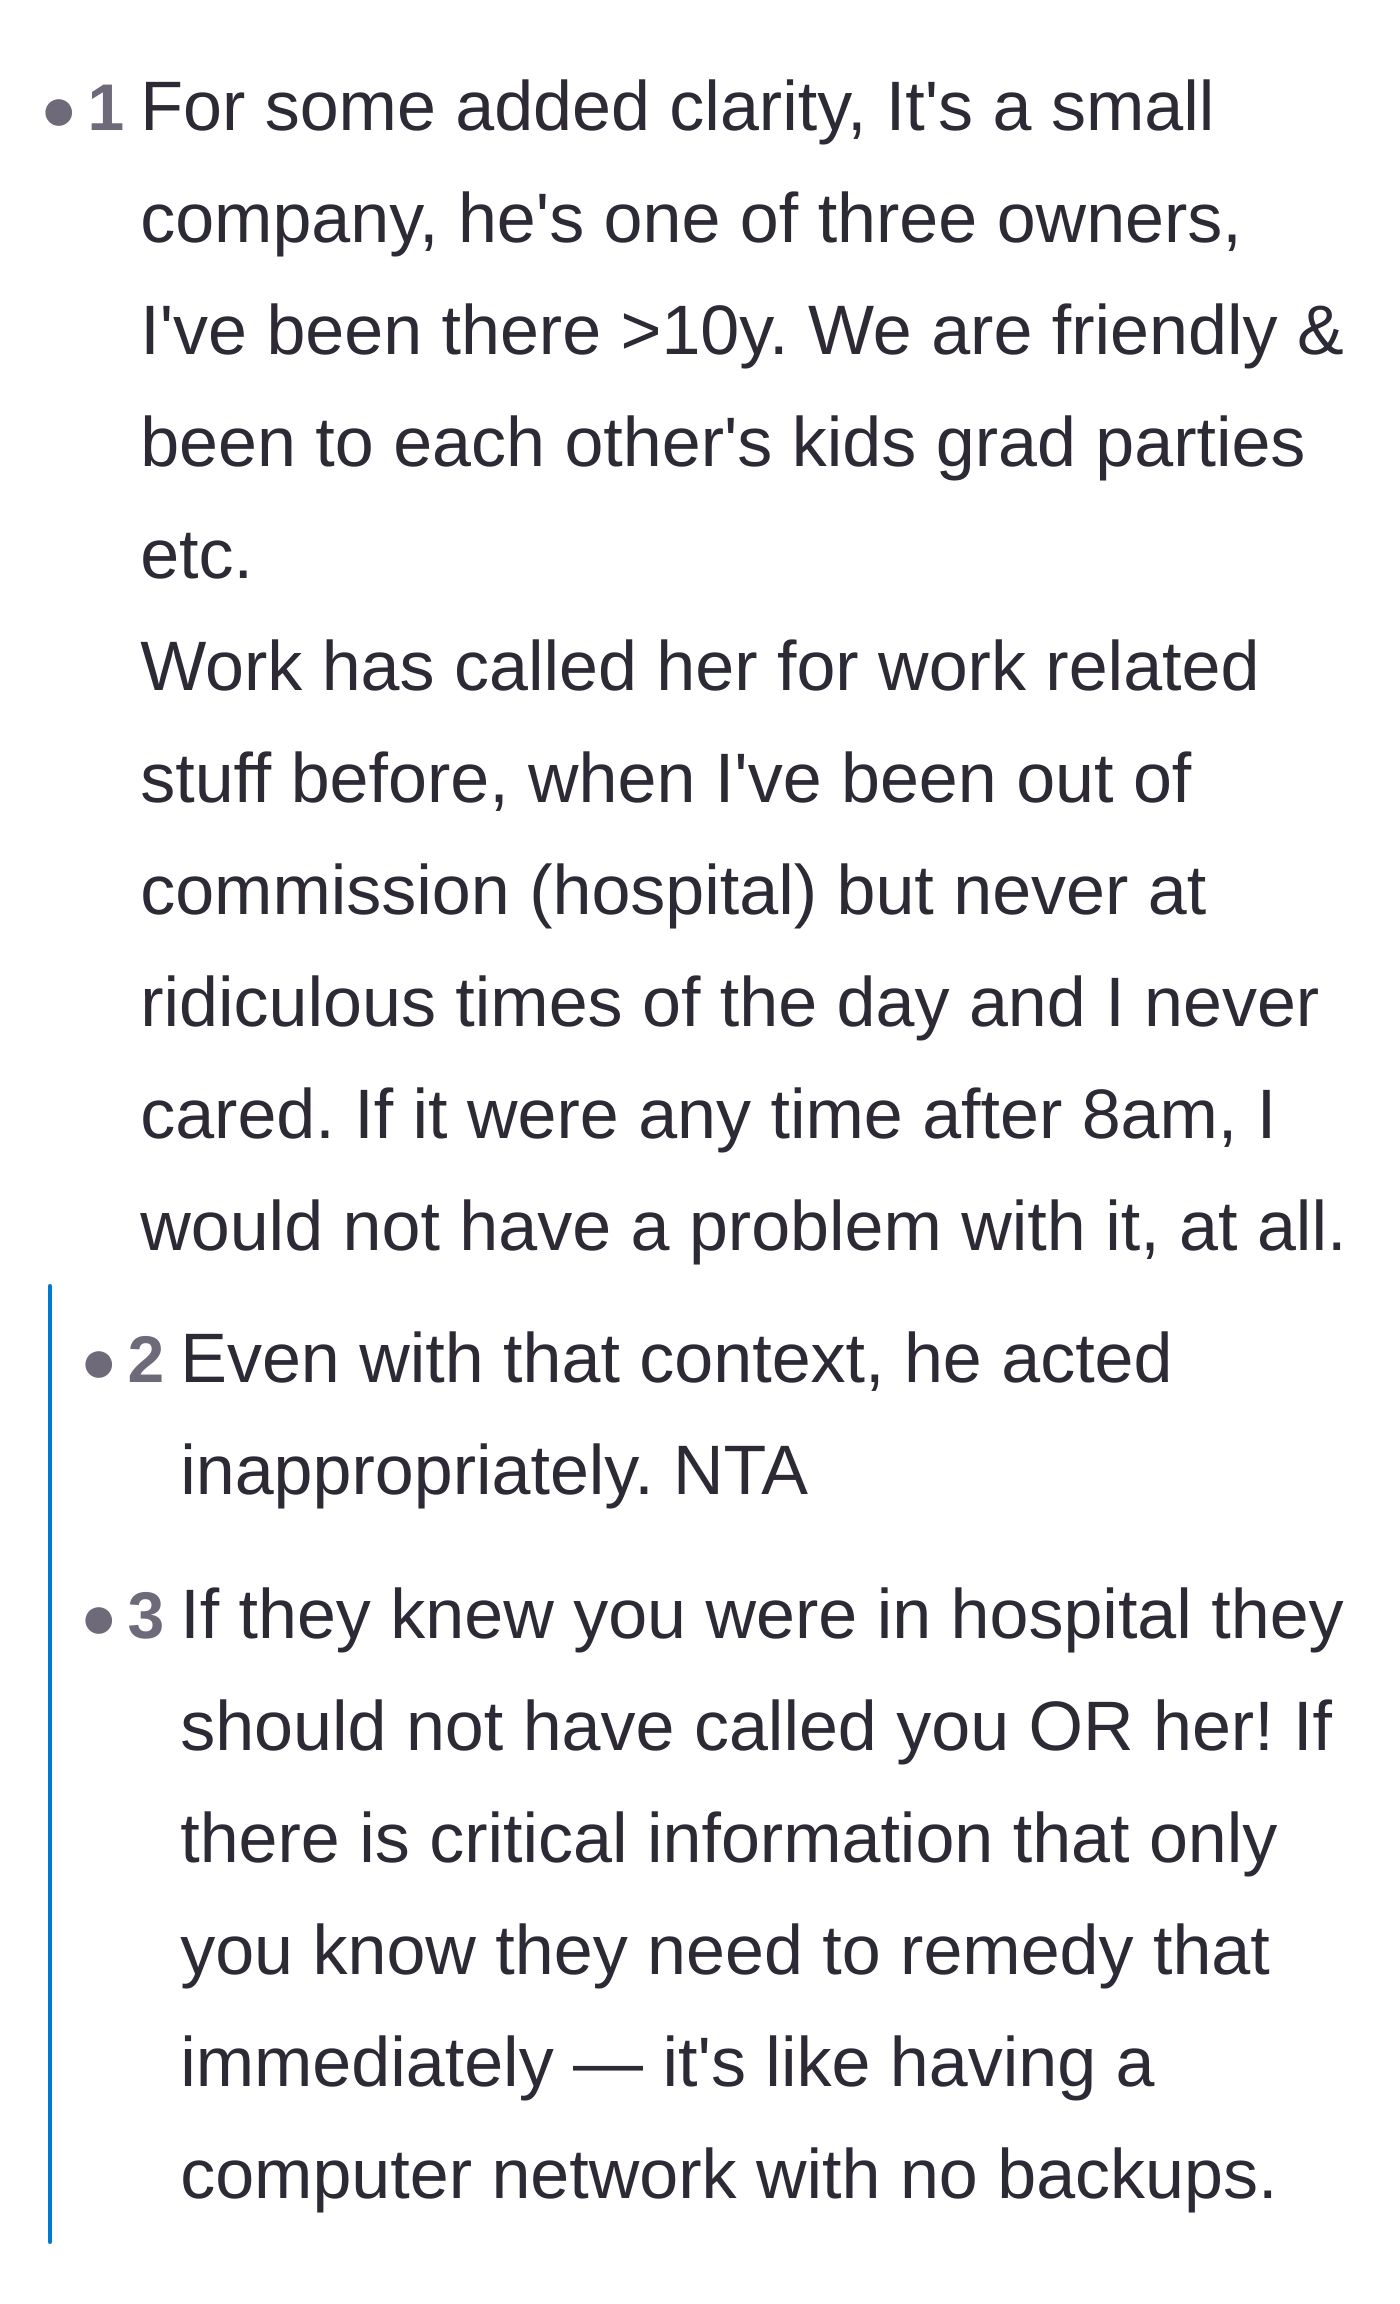The height and width of the screenshot is (2304, 1400).
Task: Click the text >10y in first comment
Action: coord(696,331)
